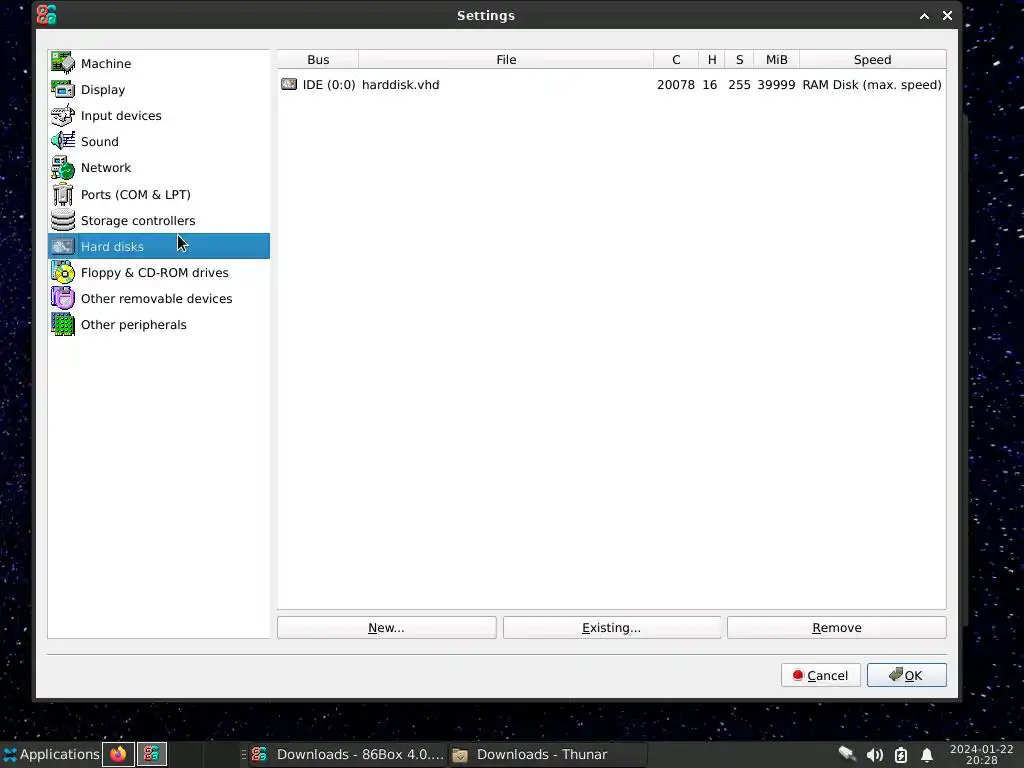Image resolution: width=1024 pixels, height=768 pixels.
Task: Click the Speed column header
Action: [x=872, y=59]
